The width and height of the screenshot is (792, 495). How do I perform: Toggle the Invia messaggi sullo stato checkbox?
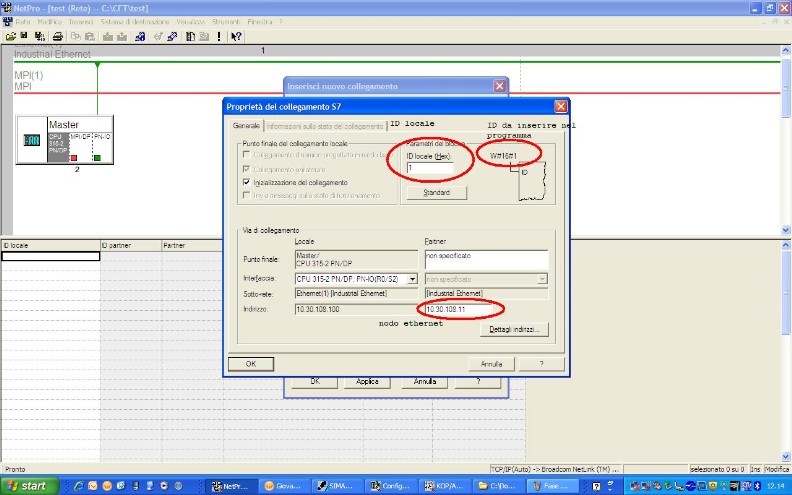click(x=246, y=195)
